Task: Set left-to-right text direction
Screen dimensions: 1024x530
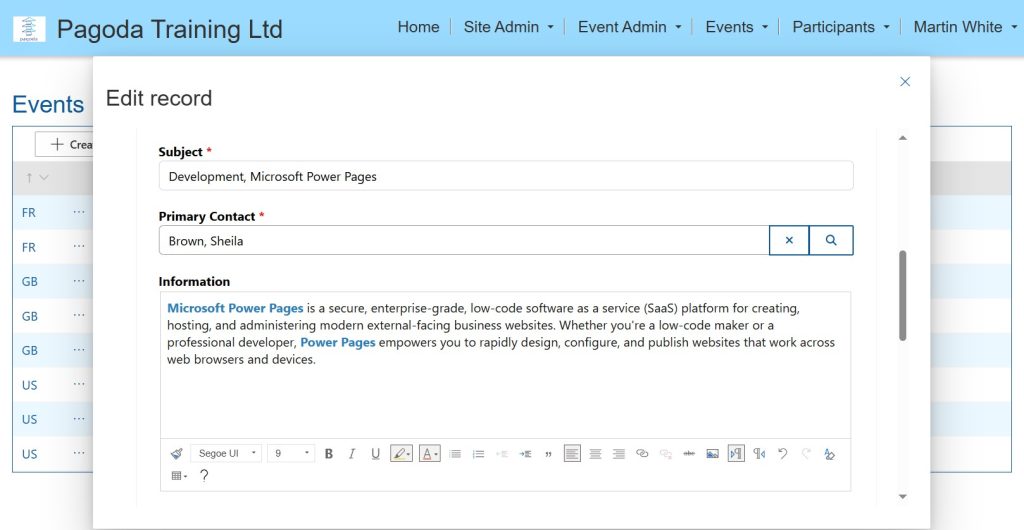Action: 736,454
